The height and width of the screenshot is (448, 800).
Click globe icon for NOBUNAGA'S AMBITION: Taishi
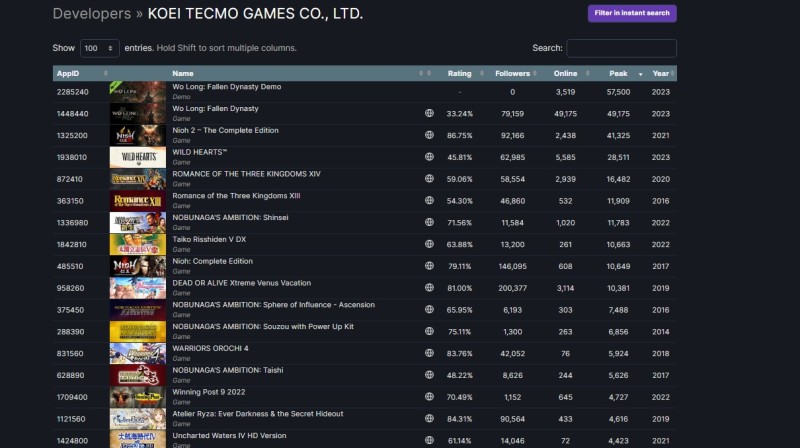point(429,375)
